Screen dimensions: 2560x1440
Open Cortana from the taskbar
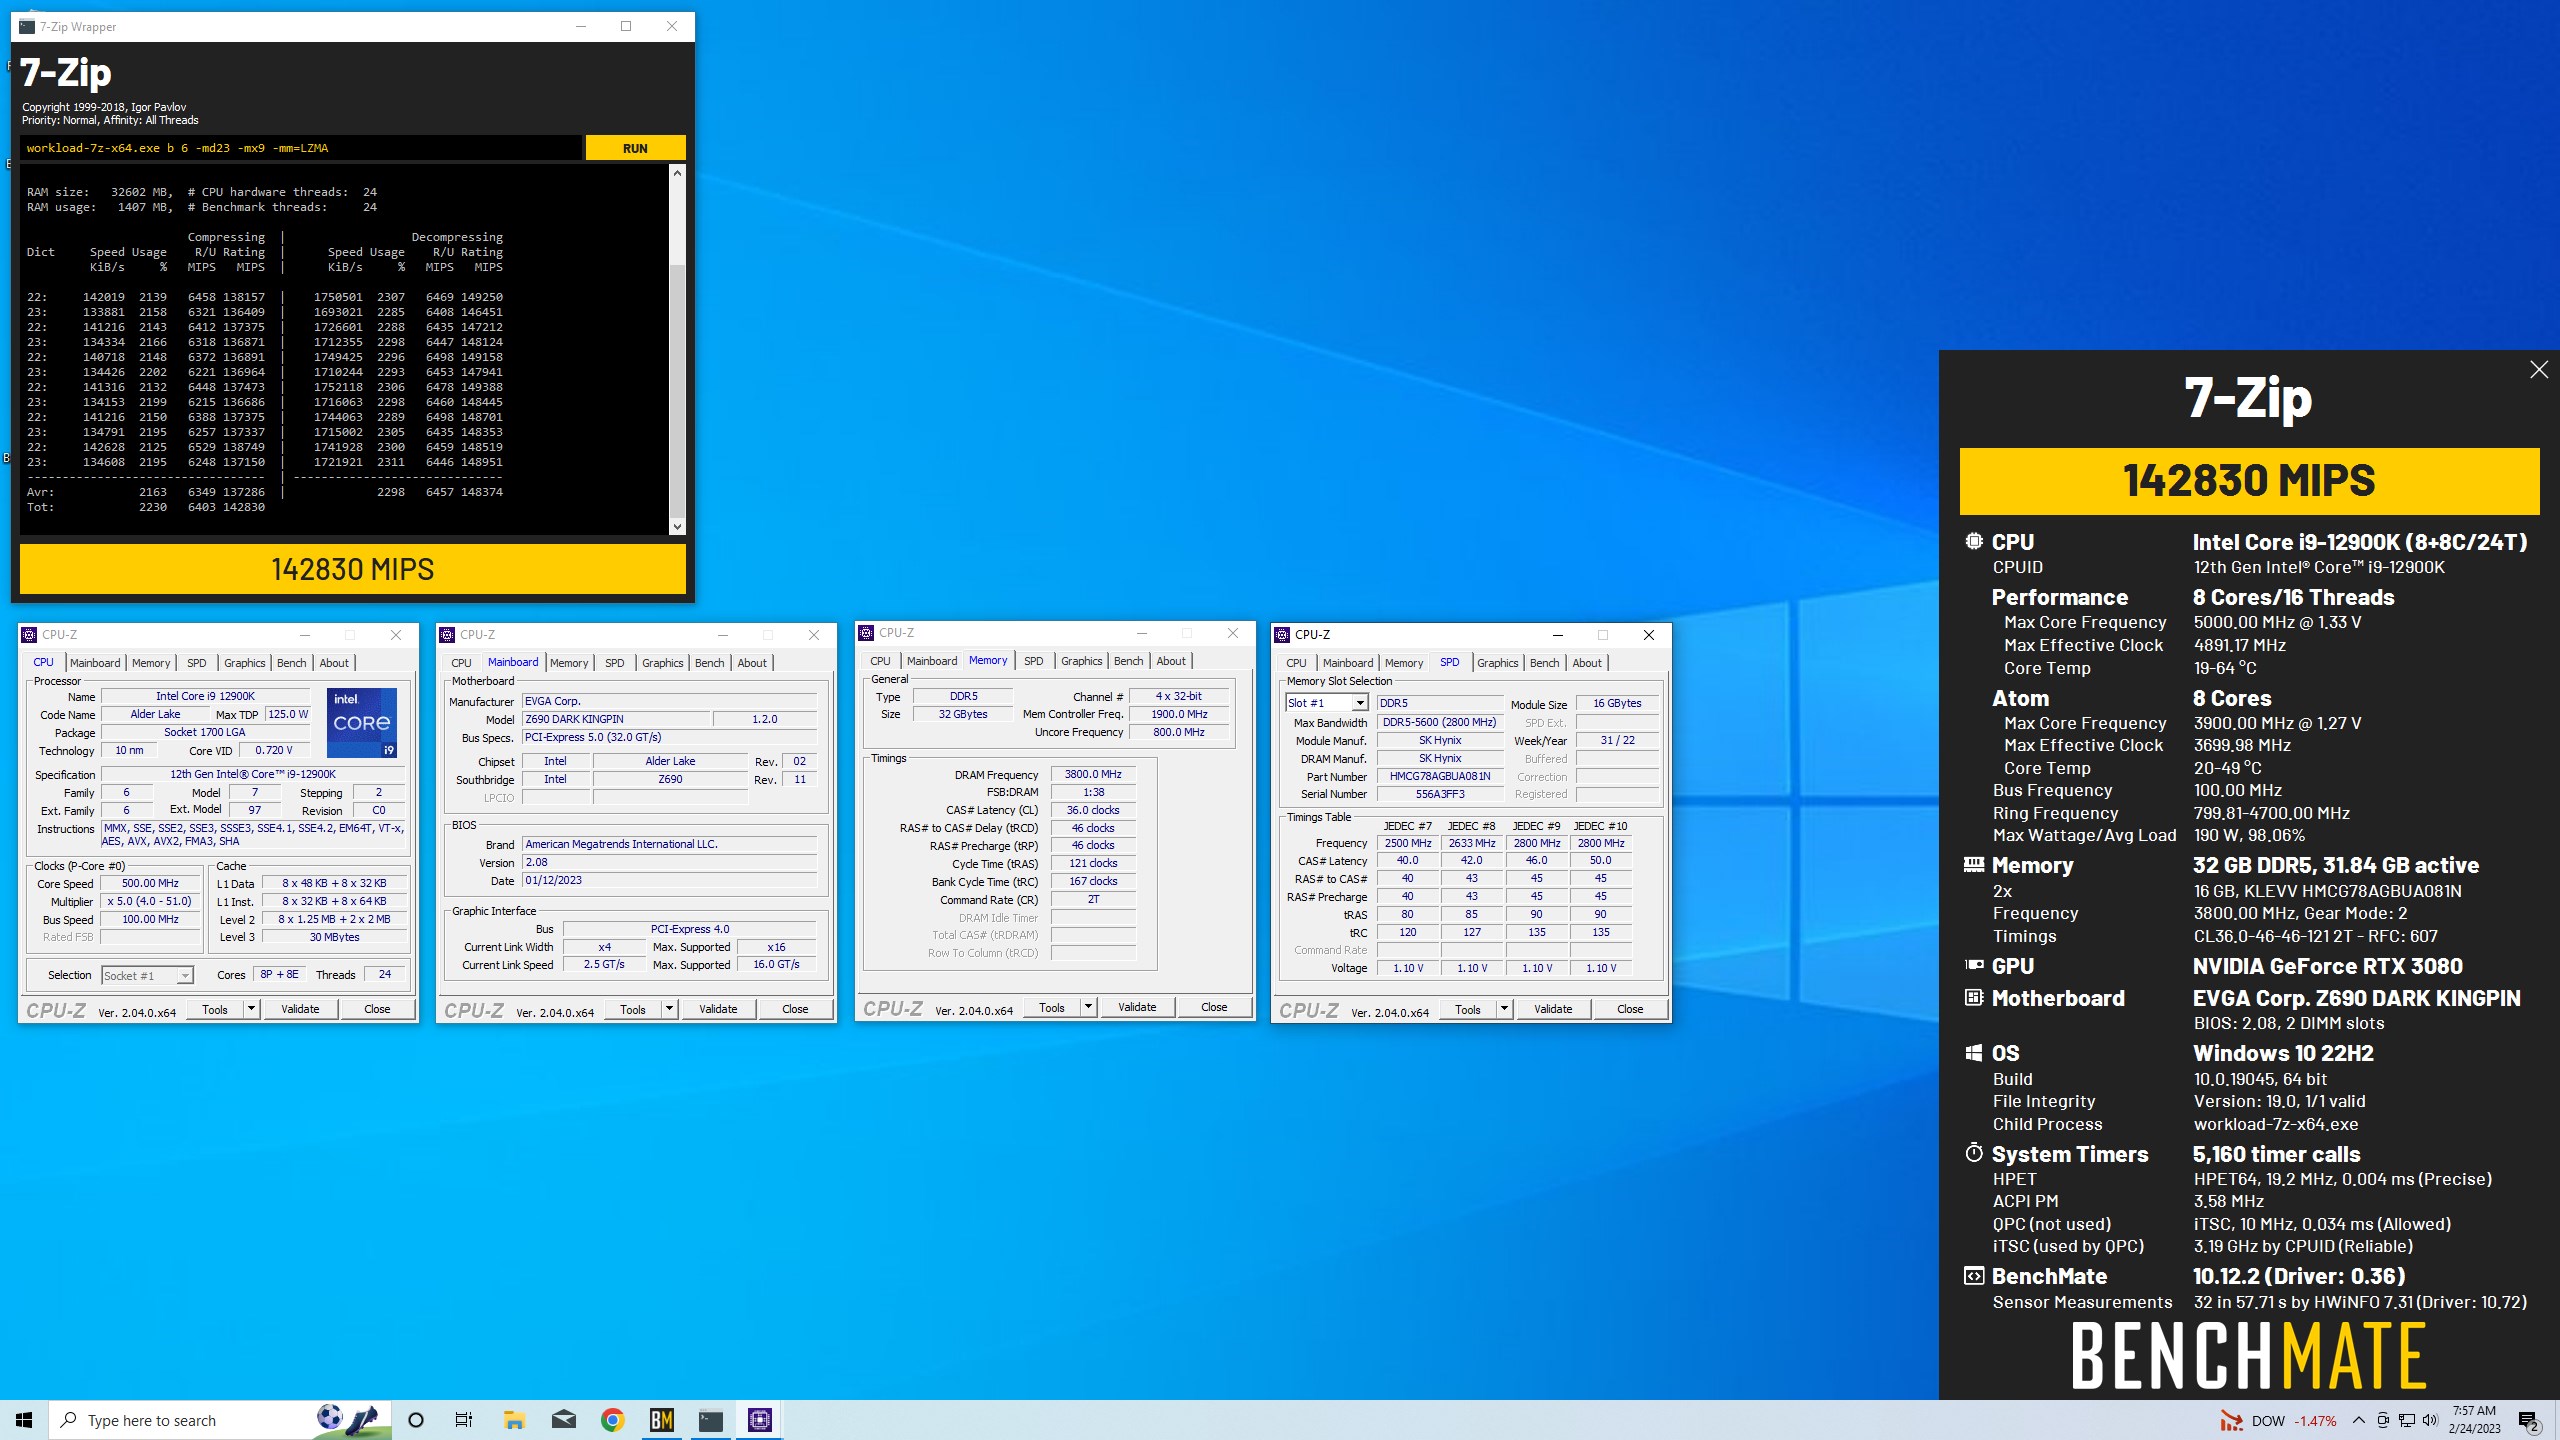[416, 1420]
